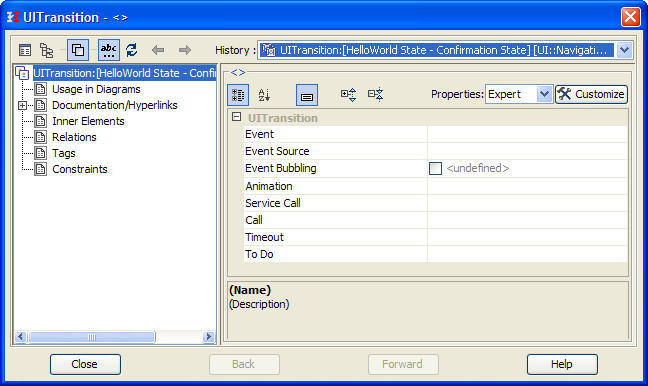Viewport: 648px width, 386px height.
Task: Select Documentation/Hyperlinks in the tree
Action: (x=114, y=105)
